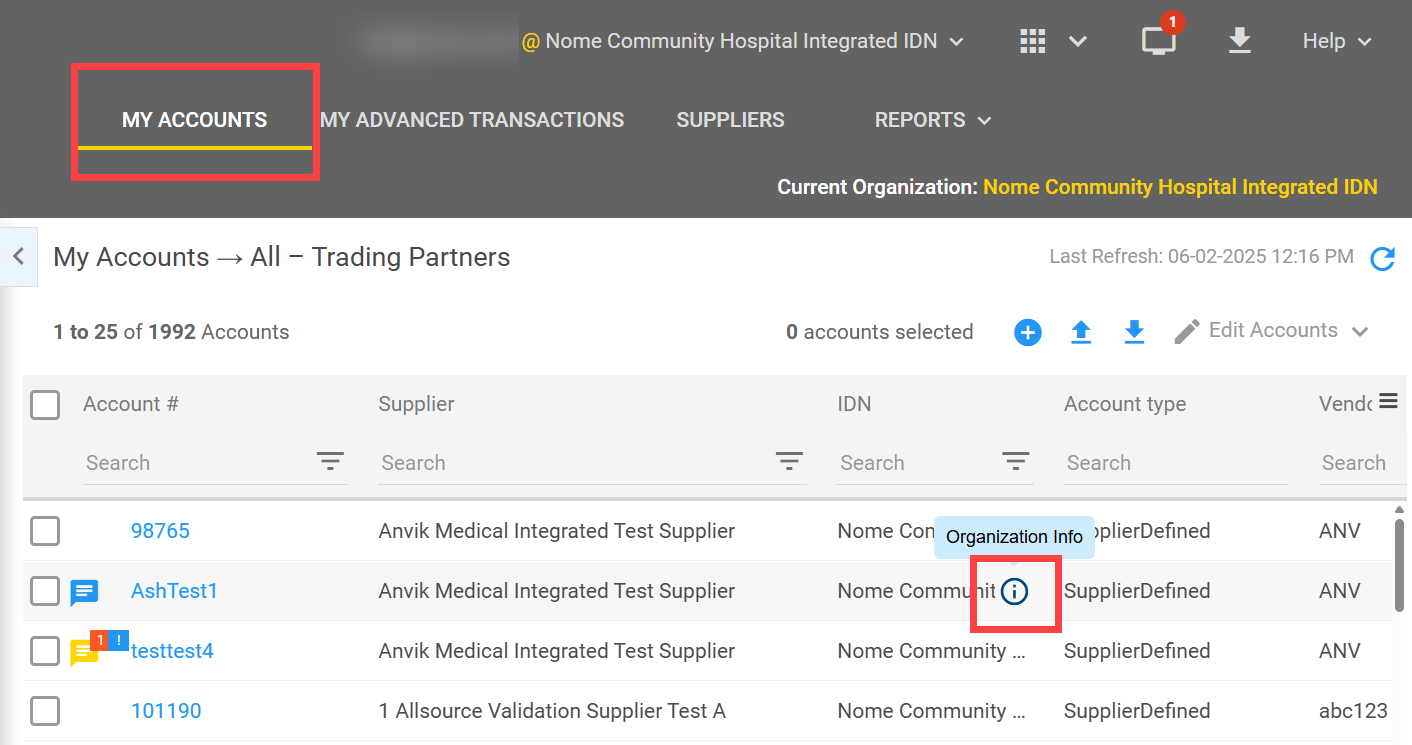Click the blue add account icon

coord(1027,331)
